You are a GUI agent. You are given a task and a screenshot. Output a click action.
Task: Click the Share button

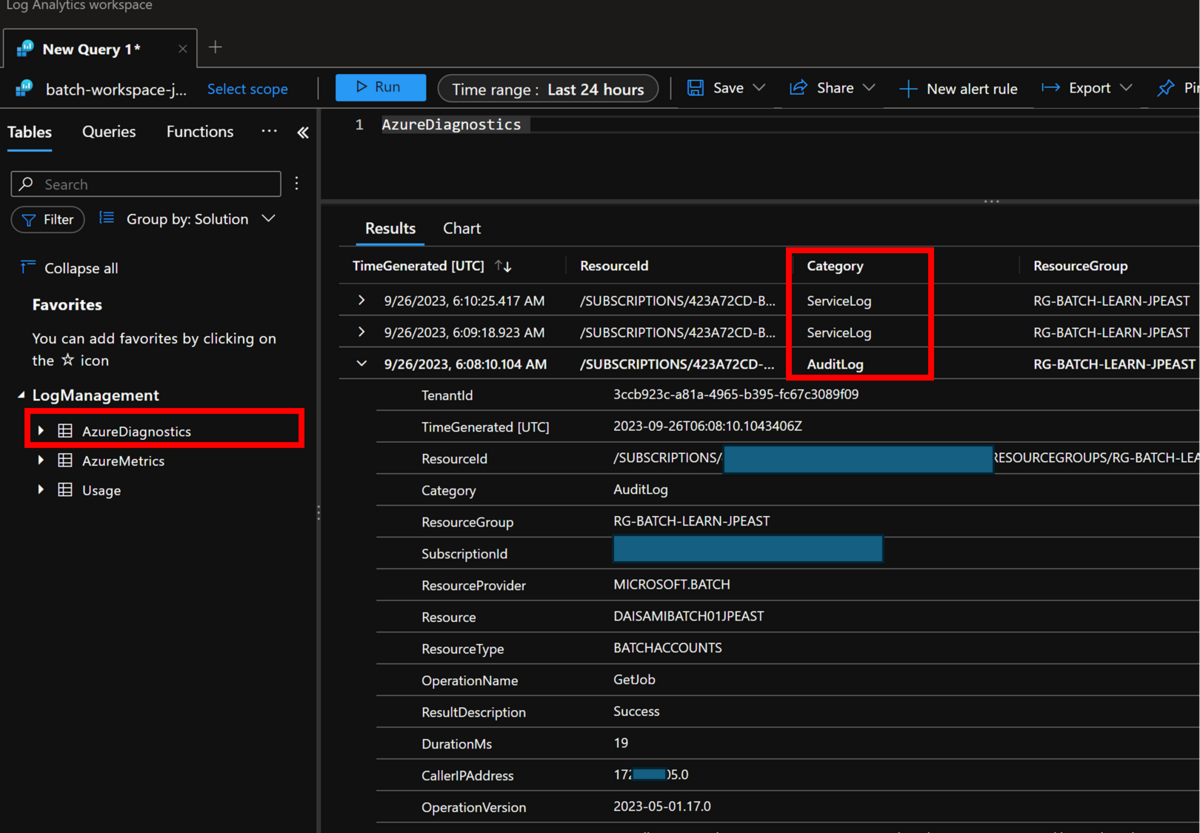[822, 88]
